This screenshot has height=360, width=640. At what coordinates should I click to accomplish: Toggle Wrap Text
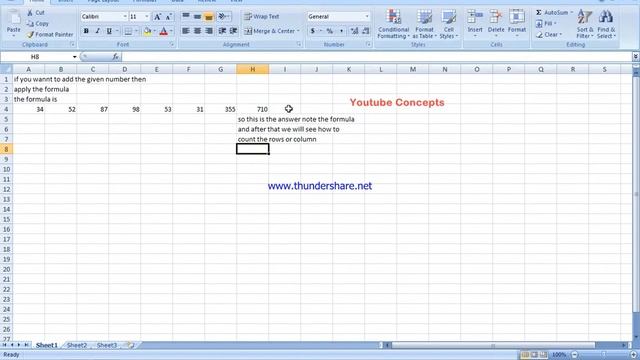coord(262,17)
